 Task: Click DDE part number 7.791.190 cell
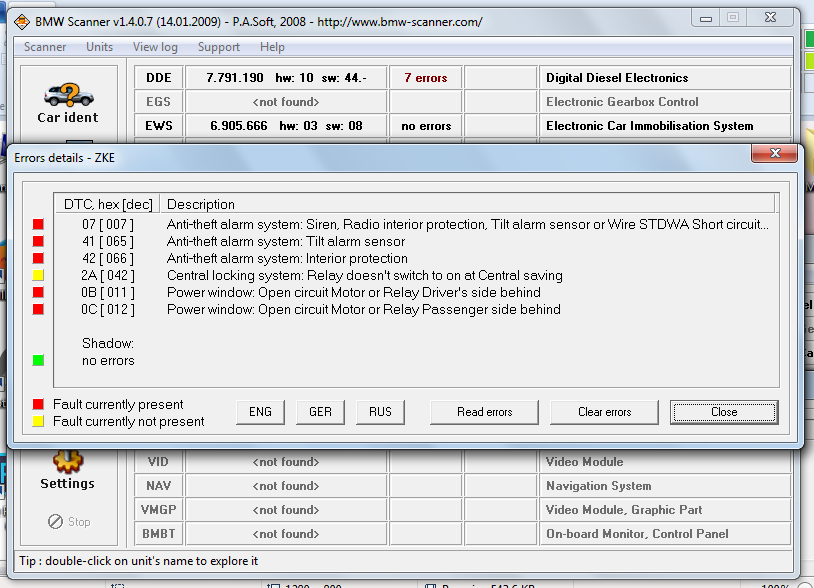286,78
